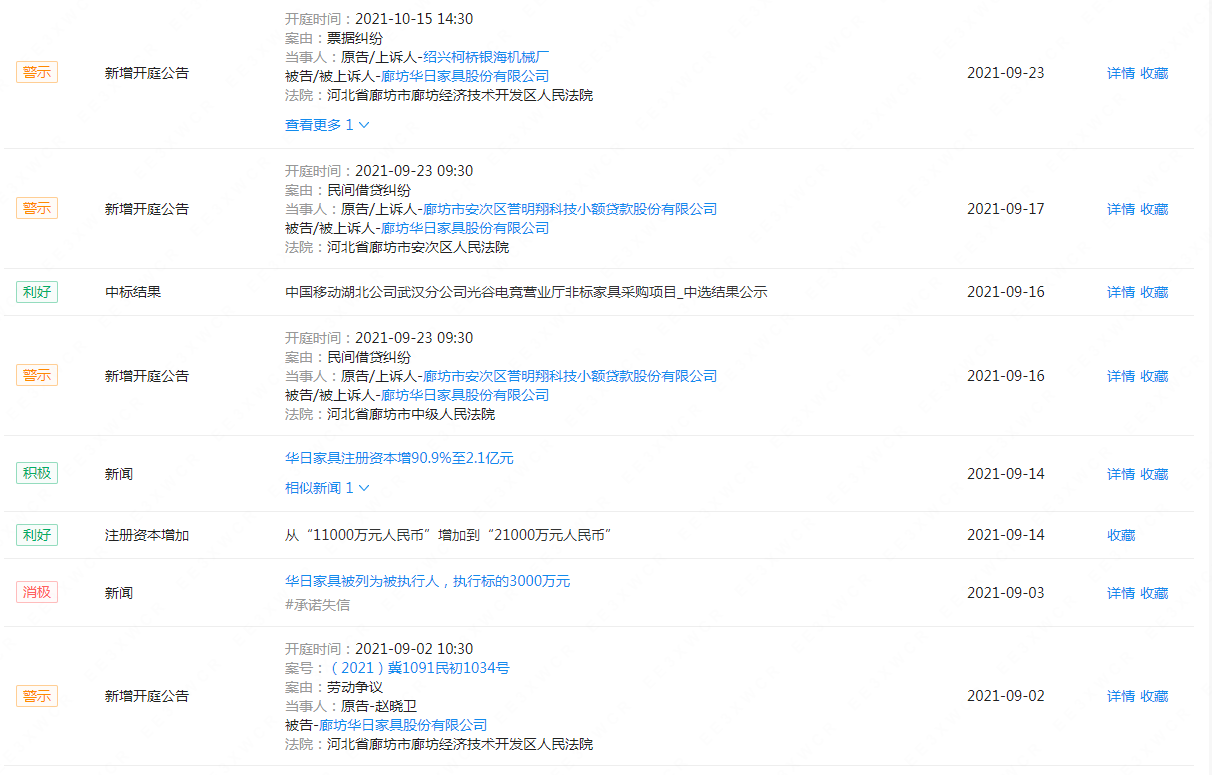Open 廊坊市安次区营明翔科技小额贷款 link, 中级人民法院 row
Screen dimensions: 1212x775
(x=570, y=376)
